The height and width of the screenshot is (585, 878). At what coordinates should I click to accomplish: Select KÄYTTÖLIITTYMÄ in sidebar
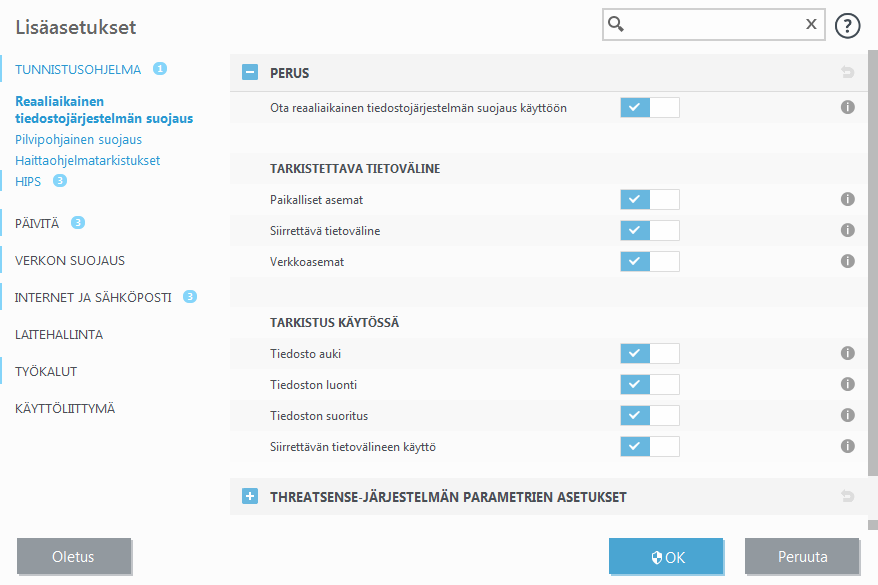pos(65,409)
